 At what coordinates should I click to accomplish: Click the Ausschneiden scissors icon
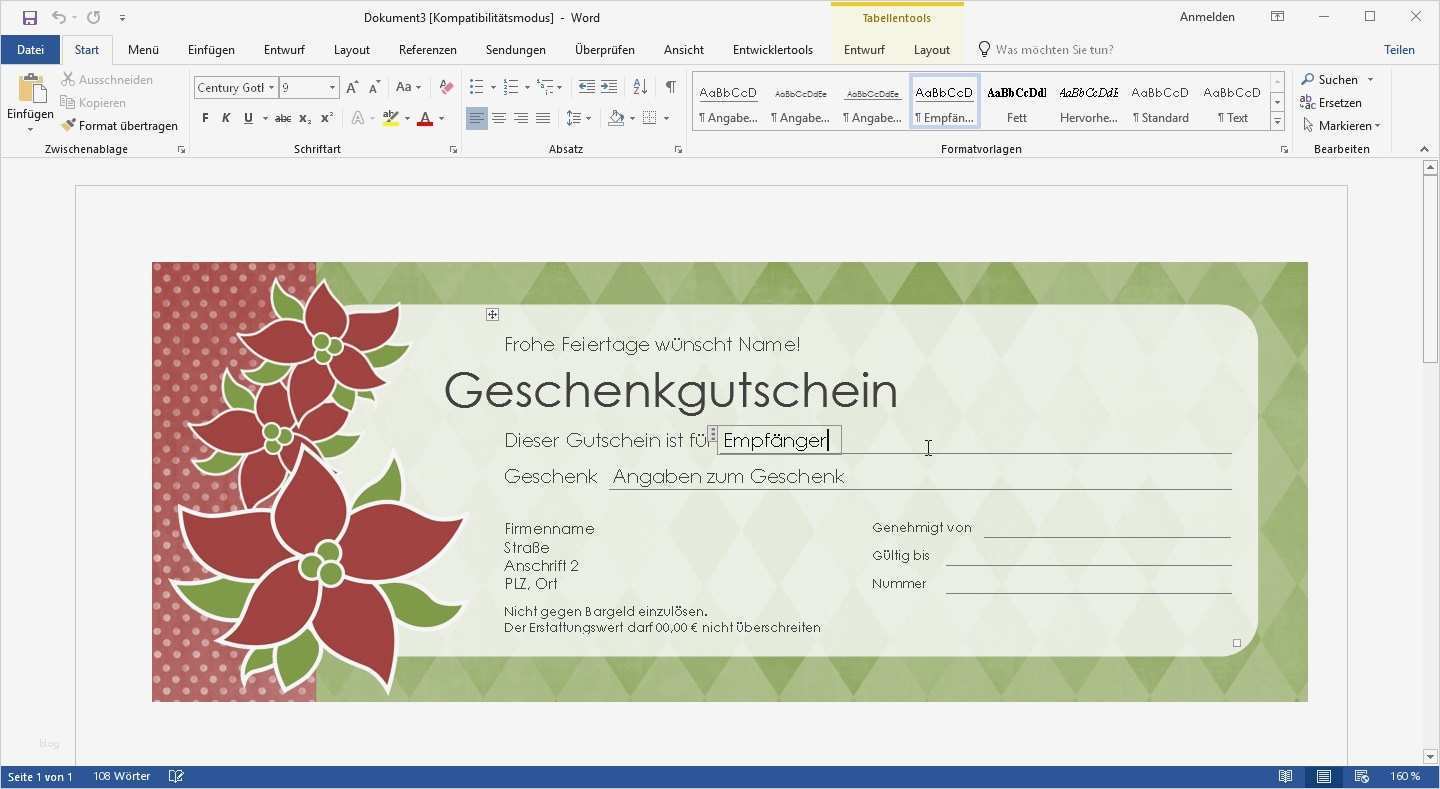pyautogui.click(x=68, y=79)
